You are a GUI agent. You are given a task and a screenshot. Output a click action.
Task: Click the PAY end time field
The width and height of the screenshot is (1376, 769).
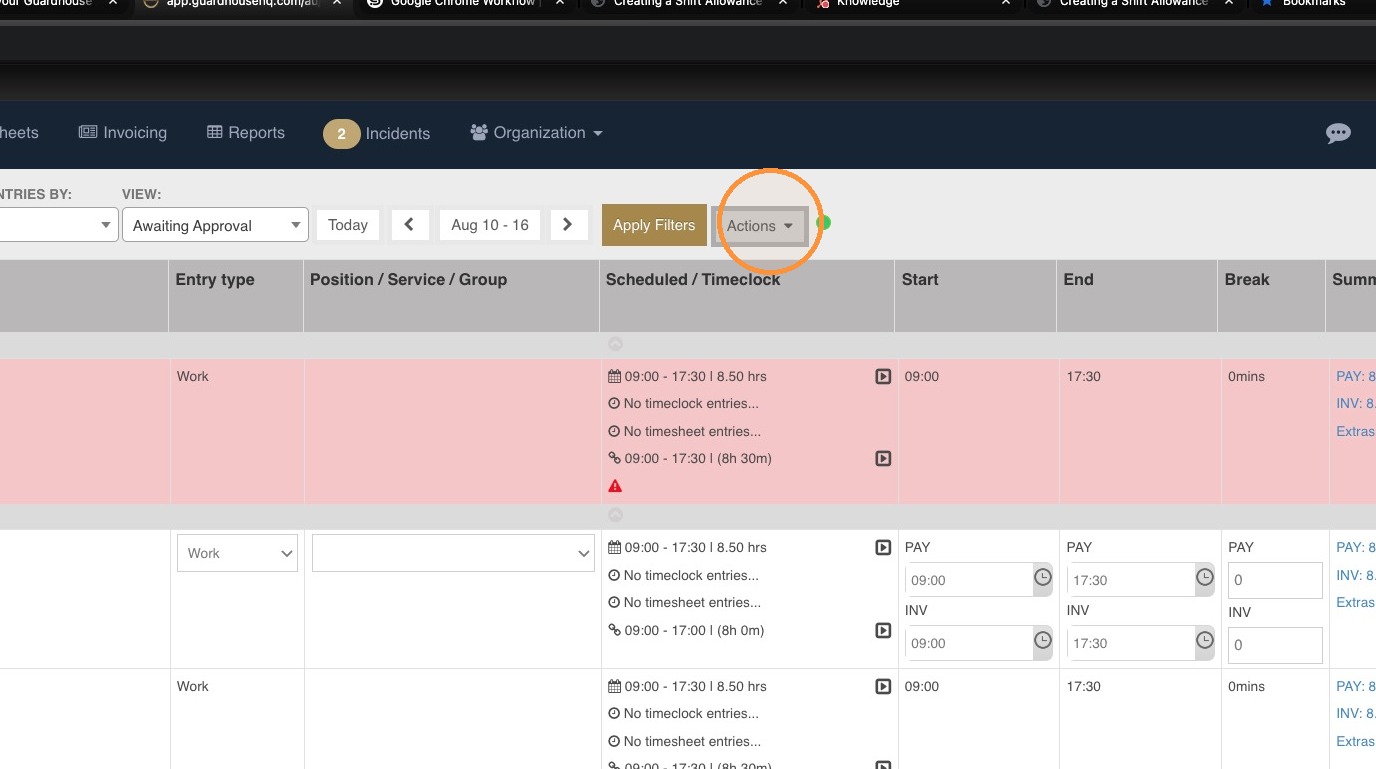(x=1131, y=580)
